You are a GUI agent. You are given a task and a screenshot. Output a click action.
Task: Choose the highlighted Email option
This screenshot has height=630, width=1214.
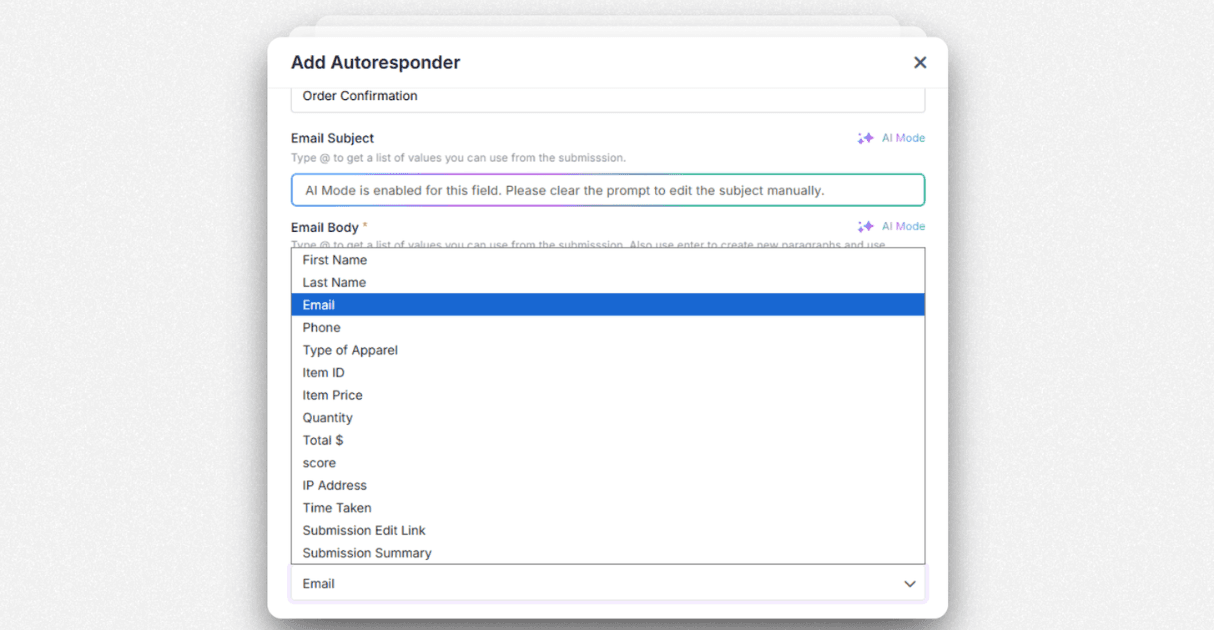coord(608,305)
